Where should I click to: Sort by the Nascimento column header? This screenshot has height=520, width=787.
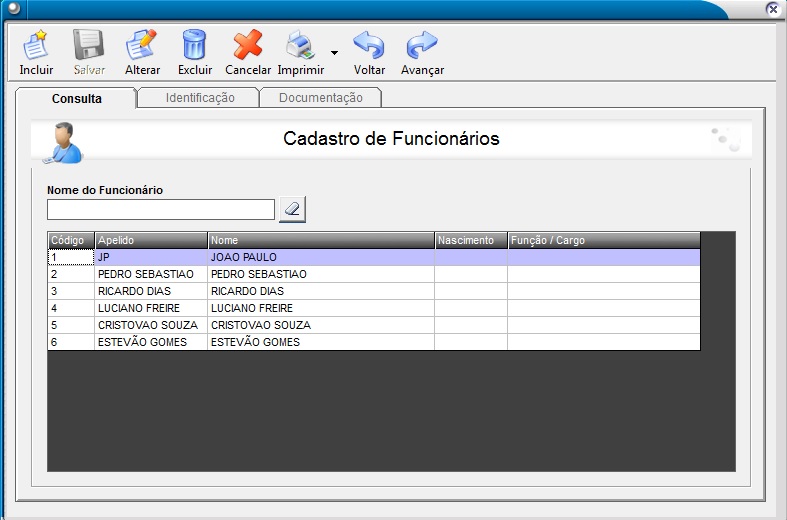pyautogui.click(x=471, y=240)
